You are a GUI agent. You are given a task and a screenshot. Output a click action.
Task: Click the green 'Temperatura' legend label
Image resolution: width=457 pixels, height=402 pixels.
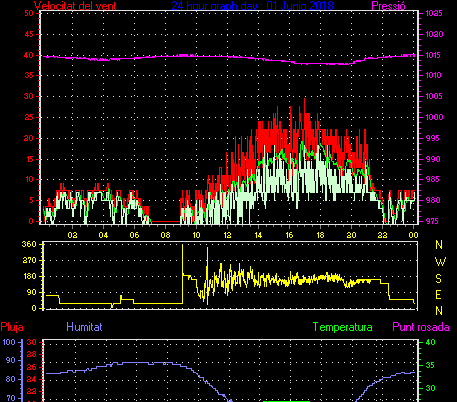click(343, 327)
